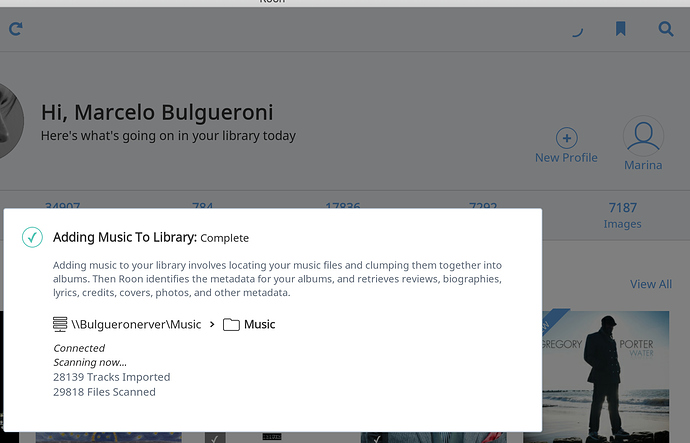Open the 17836 library stat
690x443 pixels.
tap(343, 205)
